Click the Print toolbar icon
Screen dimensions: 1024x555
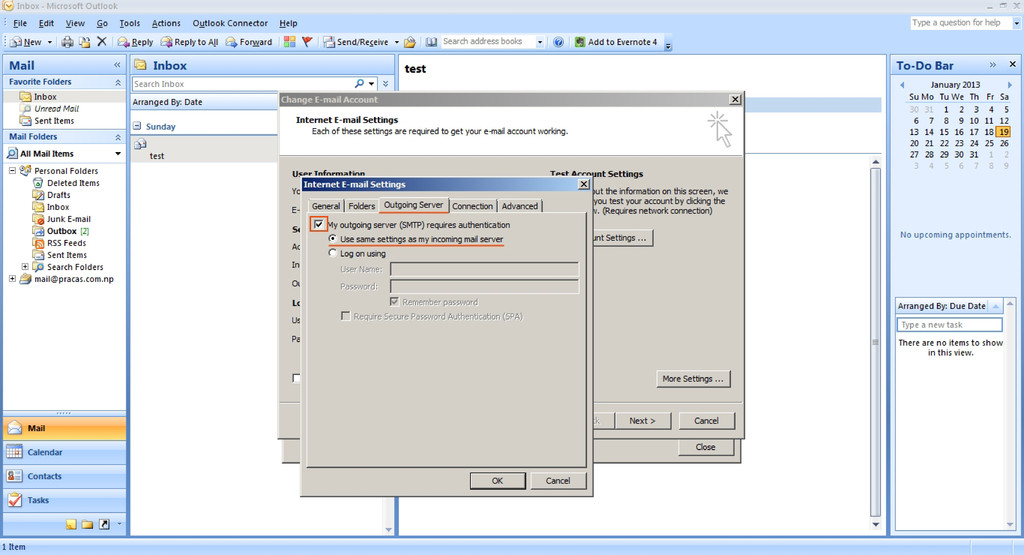click(x=67, y=42)
